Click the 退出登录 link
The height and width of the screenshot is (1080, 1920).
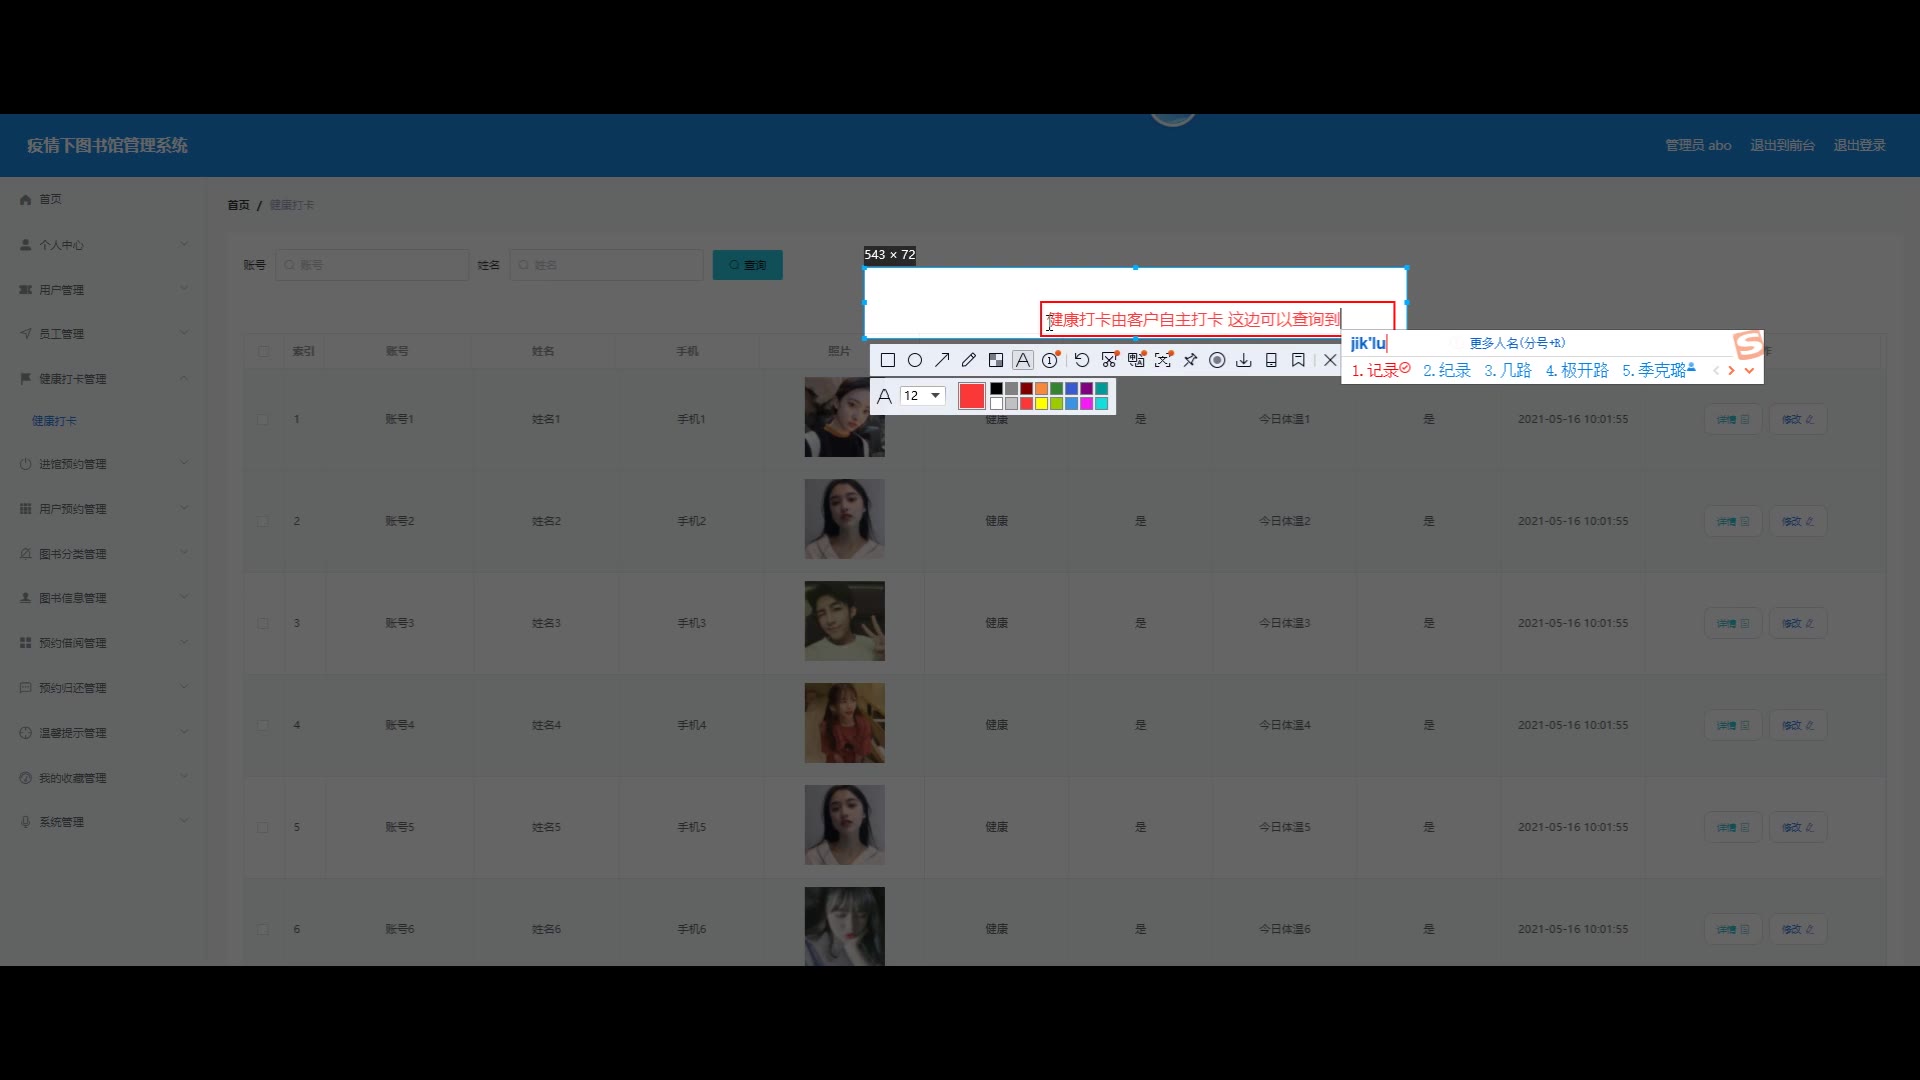[1859, 146]
